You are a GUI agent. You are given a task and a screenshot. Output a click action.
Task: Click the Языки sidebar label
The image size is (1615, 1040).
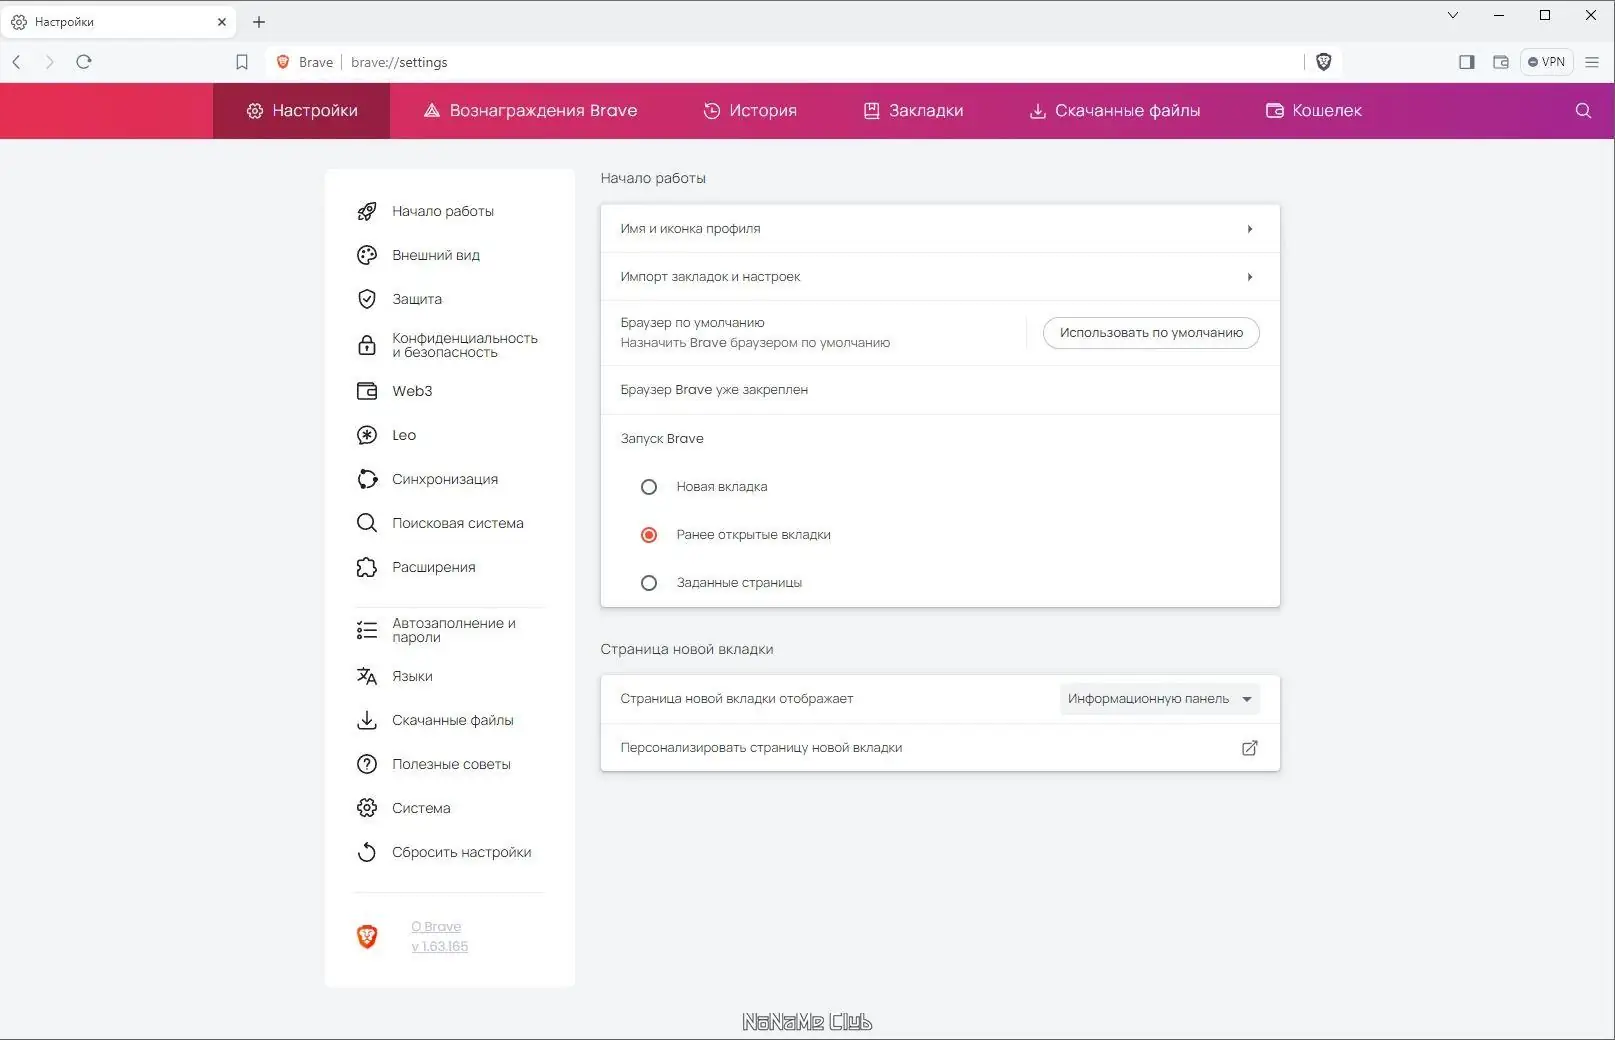pos(412,676)
